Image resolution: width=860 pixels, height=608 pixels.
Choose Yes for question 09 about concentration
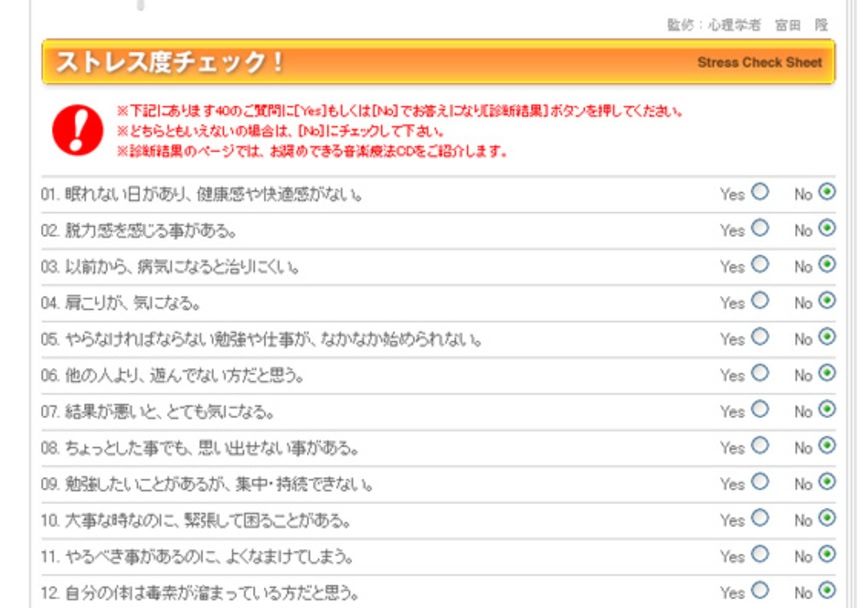[760, 482]
